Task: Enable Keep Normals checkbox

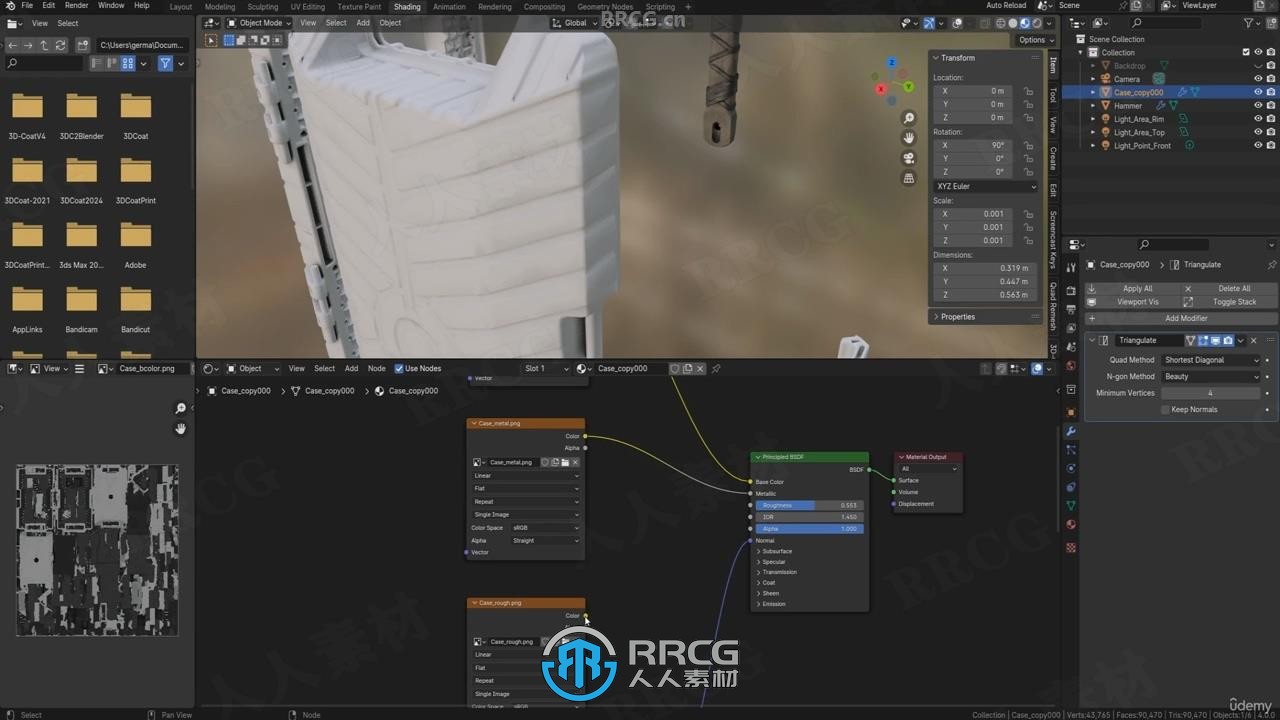Action: pyautogui.click(x=1165, y=409)
